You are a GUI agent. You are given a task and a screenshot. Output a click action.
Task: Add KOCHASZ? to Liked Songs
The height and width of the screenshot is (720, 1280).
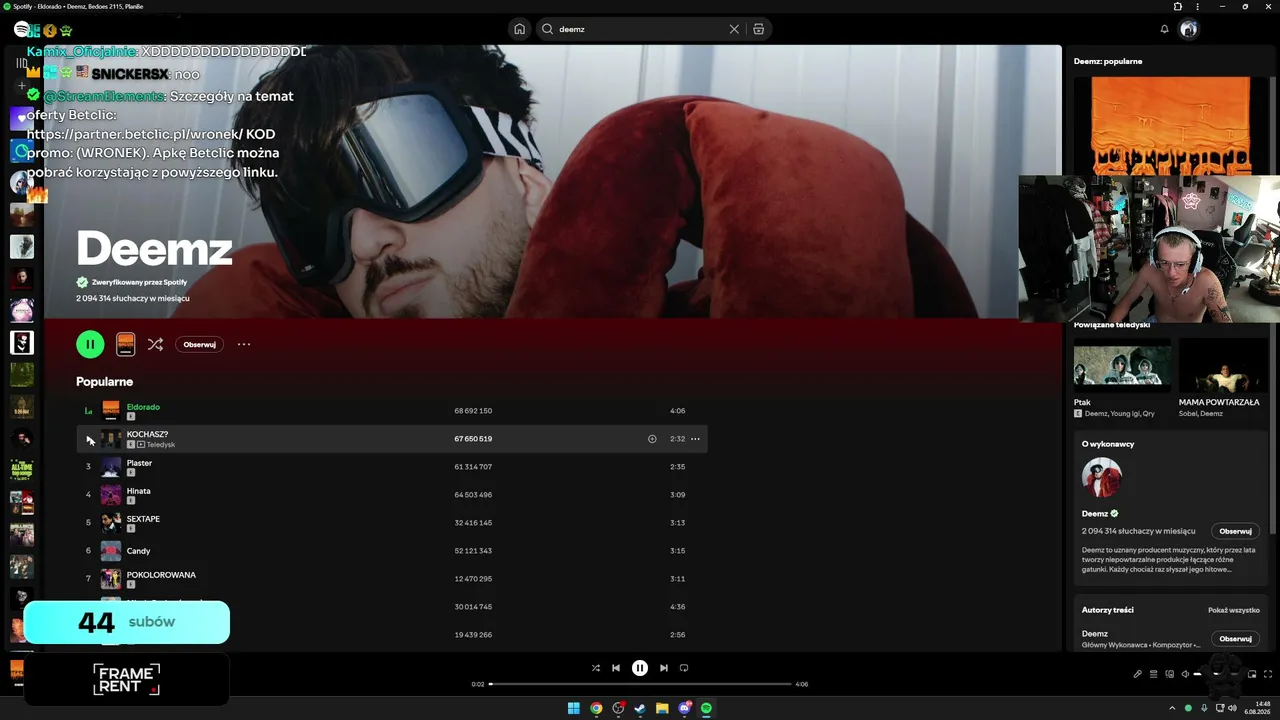pos(652,439)
